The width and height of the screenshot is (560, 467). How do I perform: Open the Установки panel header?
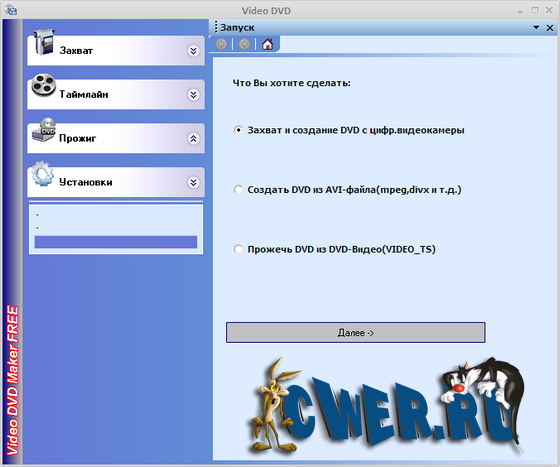click(x=116, y=182)
